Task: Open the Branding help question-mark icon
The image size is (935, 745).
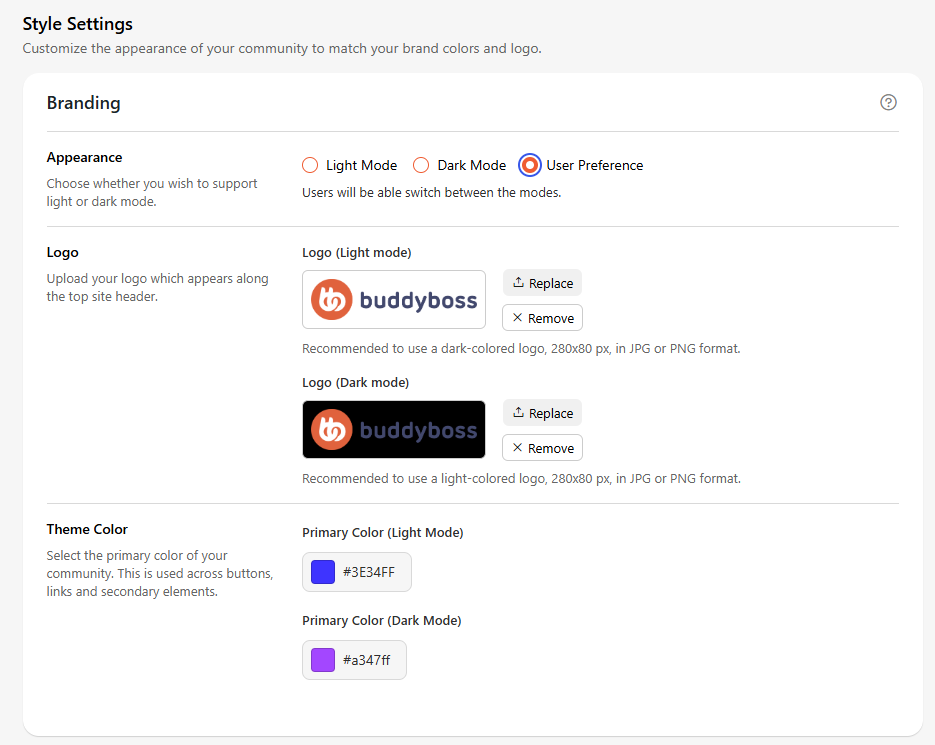Action: coord(888,103)
